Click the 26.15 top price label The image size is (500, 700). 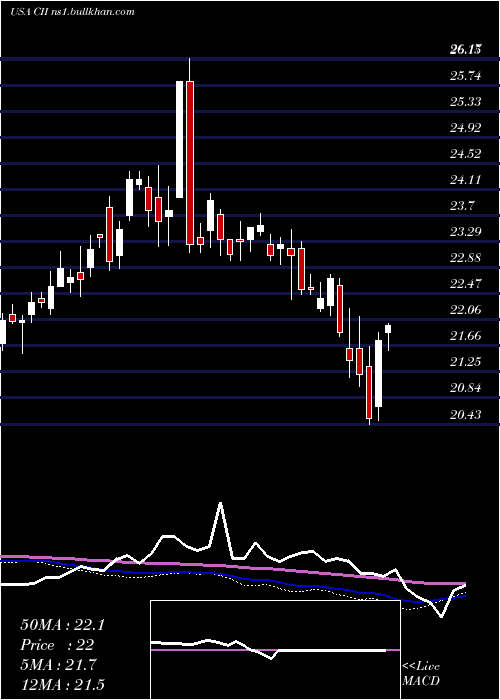(x=466, y=50)
